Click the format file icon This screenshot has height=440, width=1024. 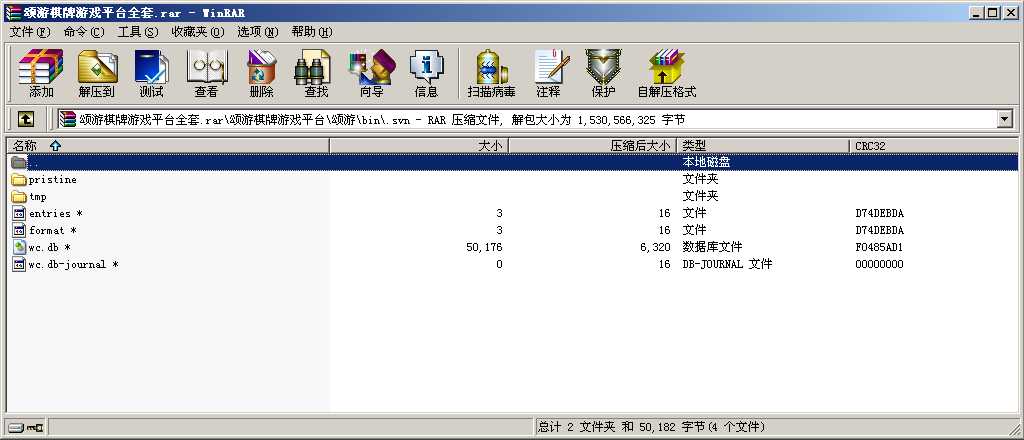(x=19, y=230)
